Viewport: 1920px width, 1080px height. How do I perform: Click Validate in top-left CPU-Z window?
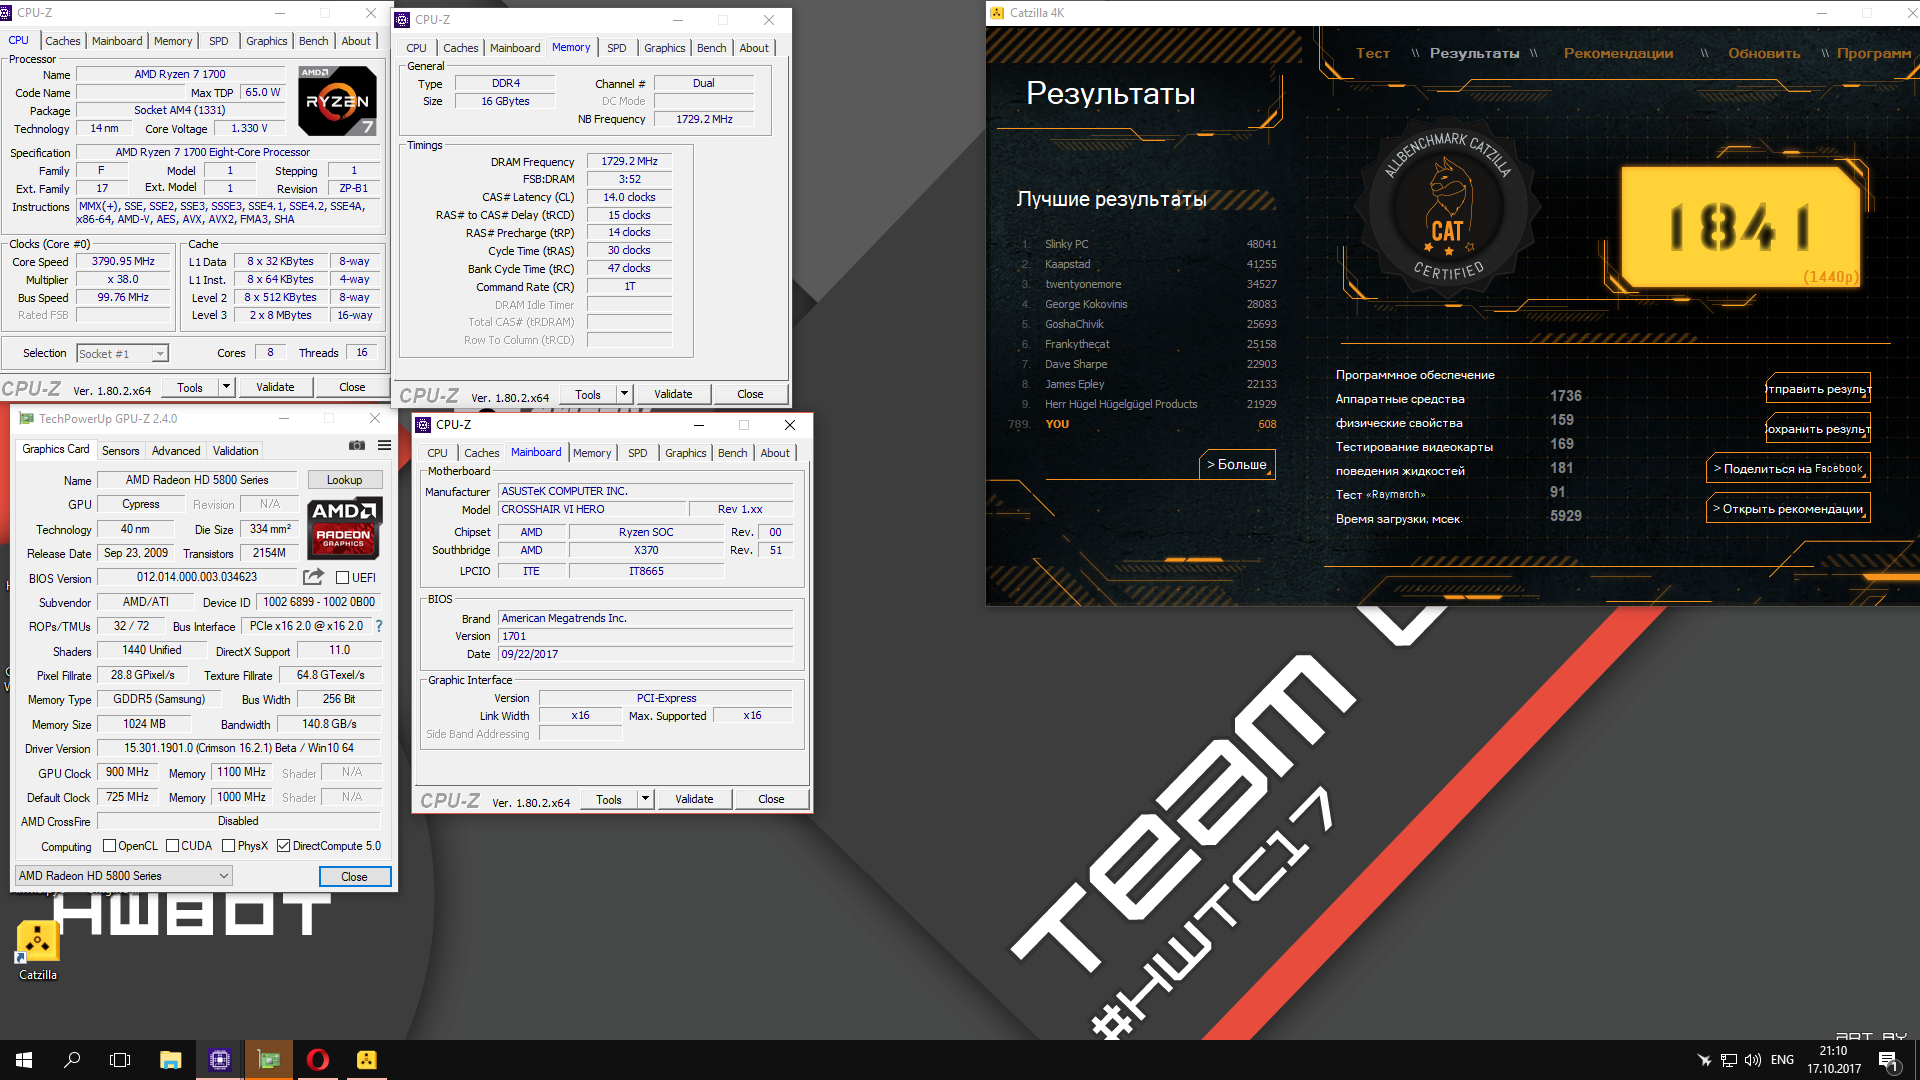click(x=275, y=387)
